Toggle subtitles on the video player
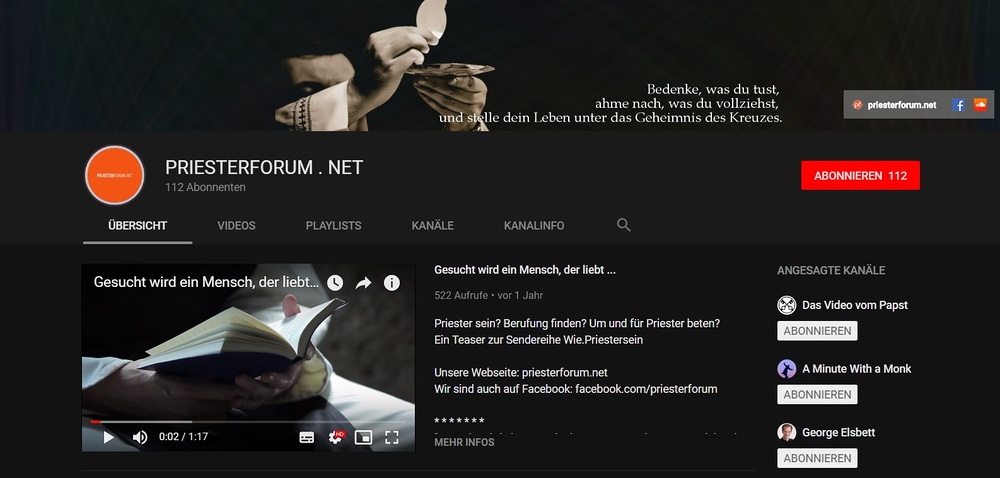 [x=307, y=437]
